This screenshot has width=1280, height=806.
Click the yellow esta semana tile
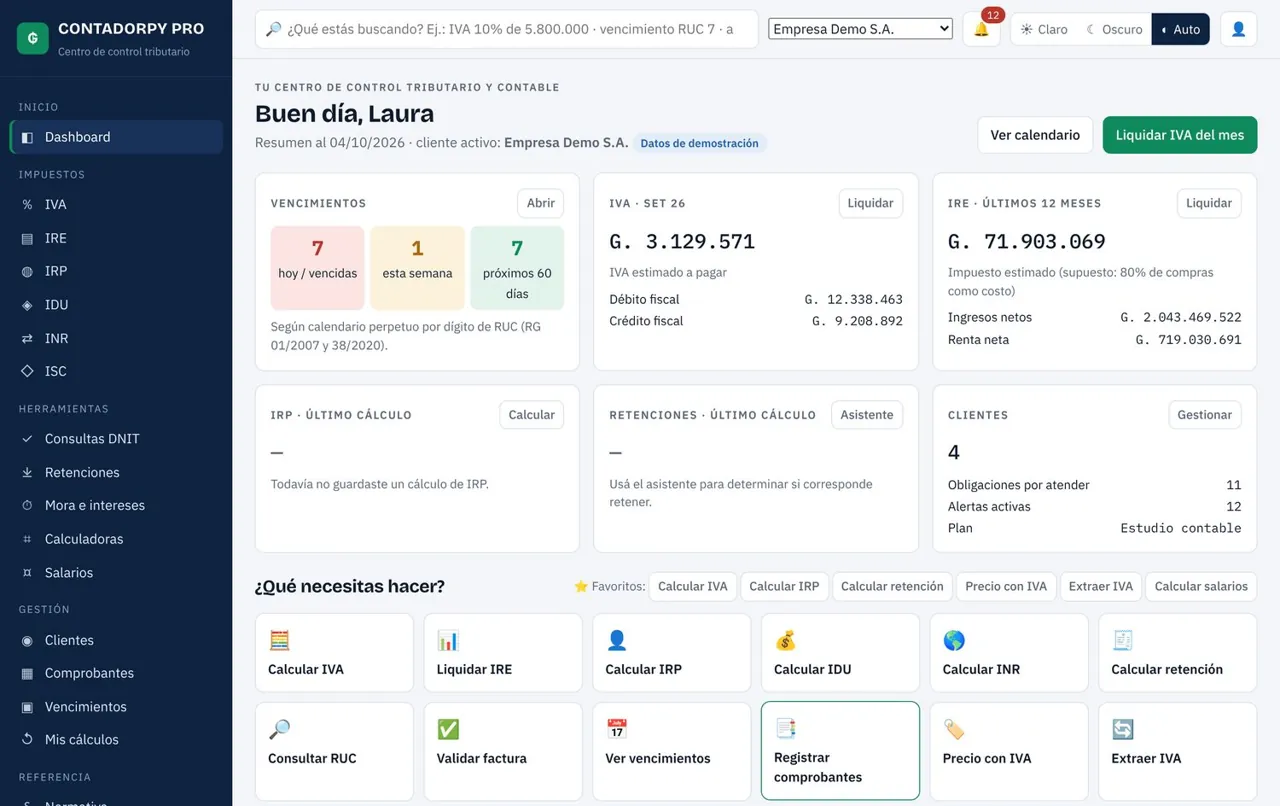tap(417, 268)
